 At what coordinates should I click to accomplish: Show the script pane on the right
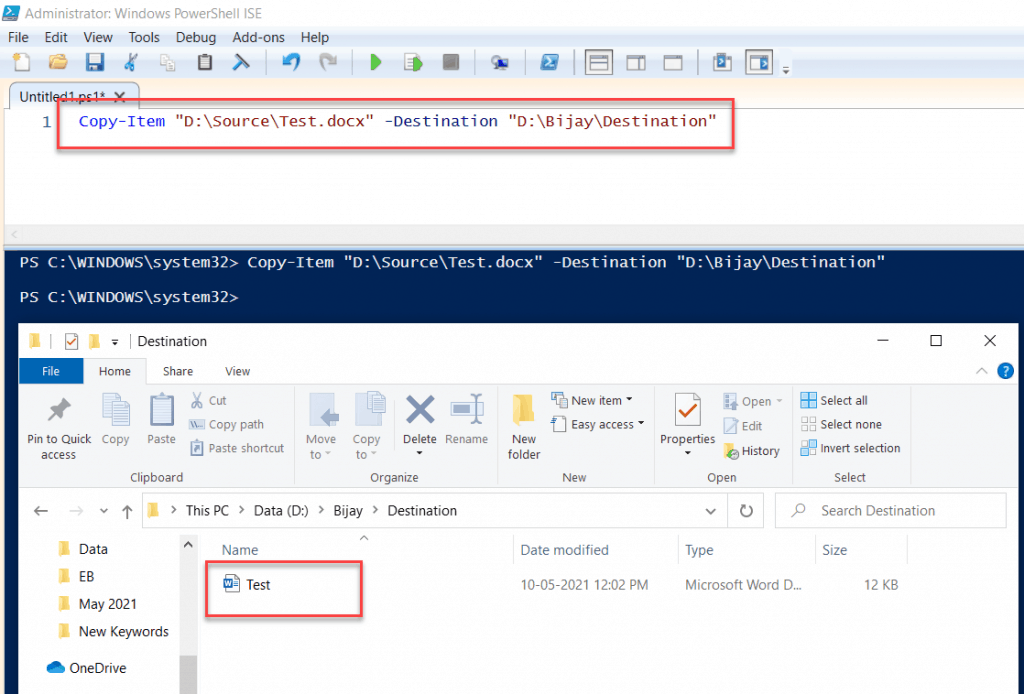click(x=635, y=63)
